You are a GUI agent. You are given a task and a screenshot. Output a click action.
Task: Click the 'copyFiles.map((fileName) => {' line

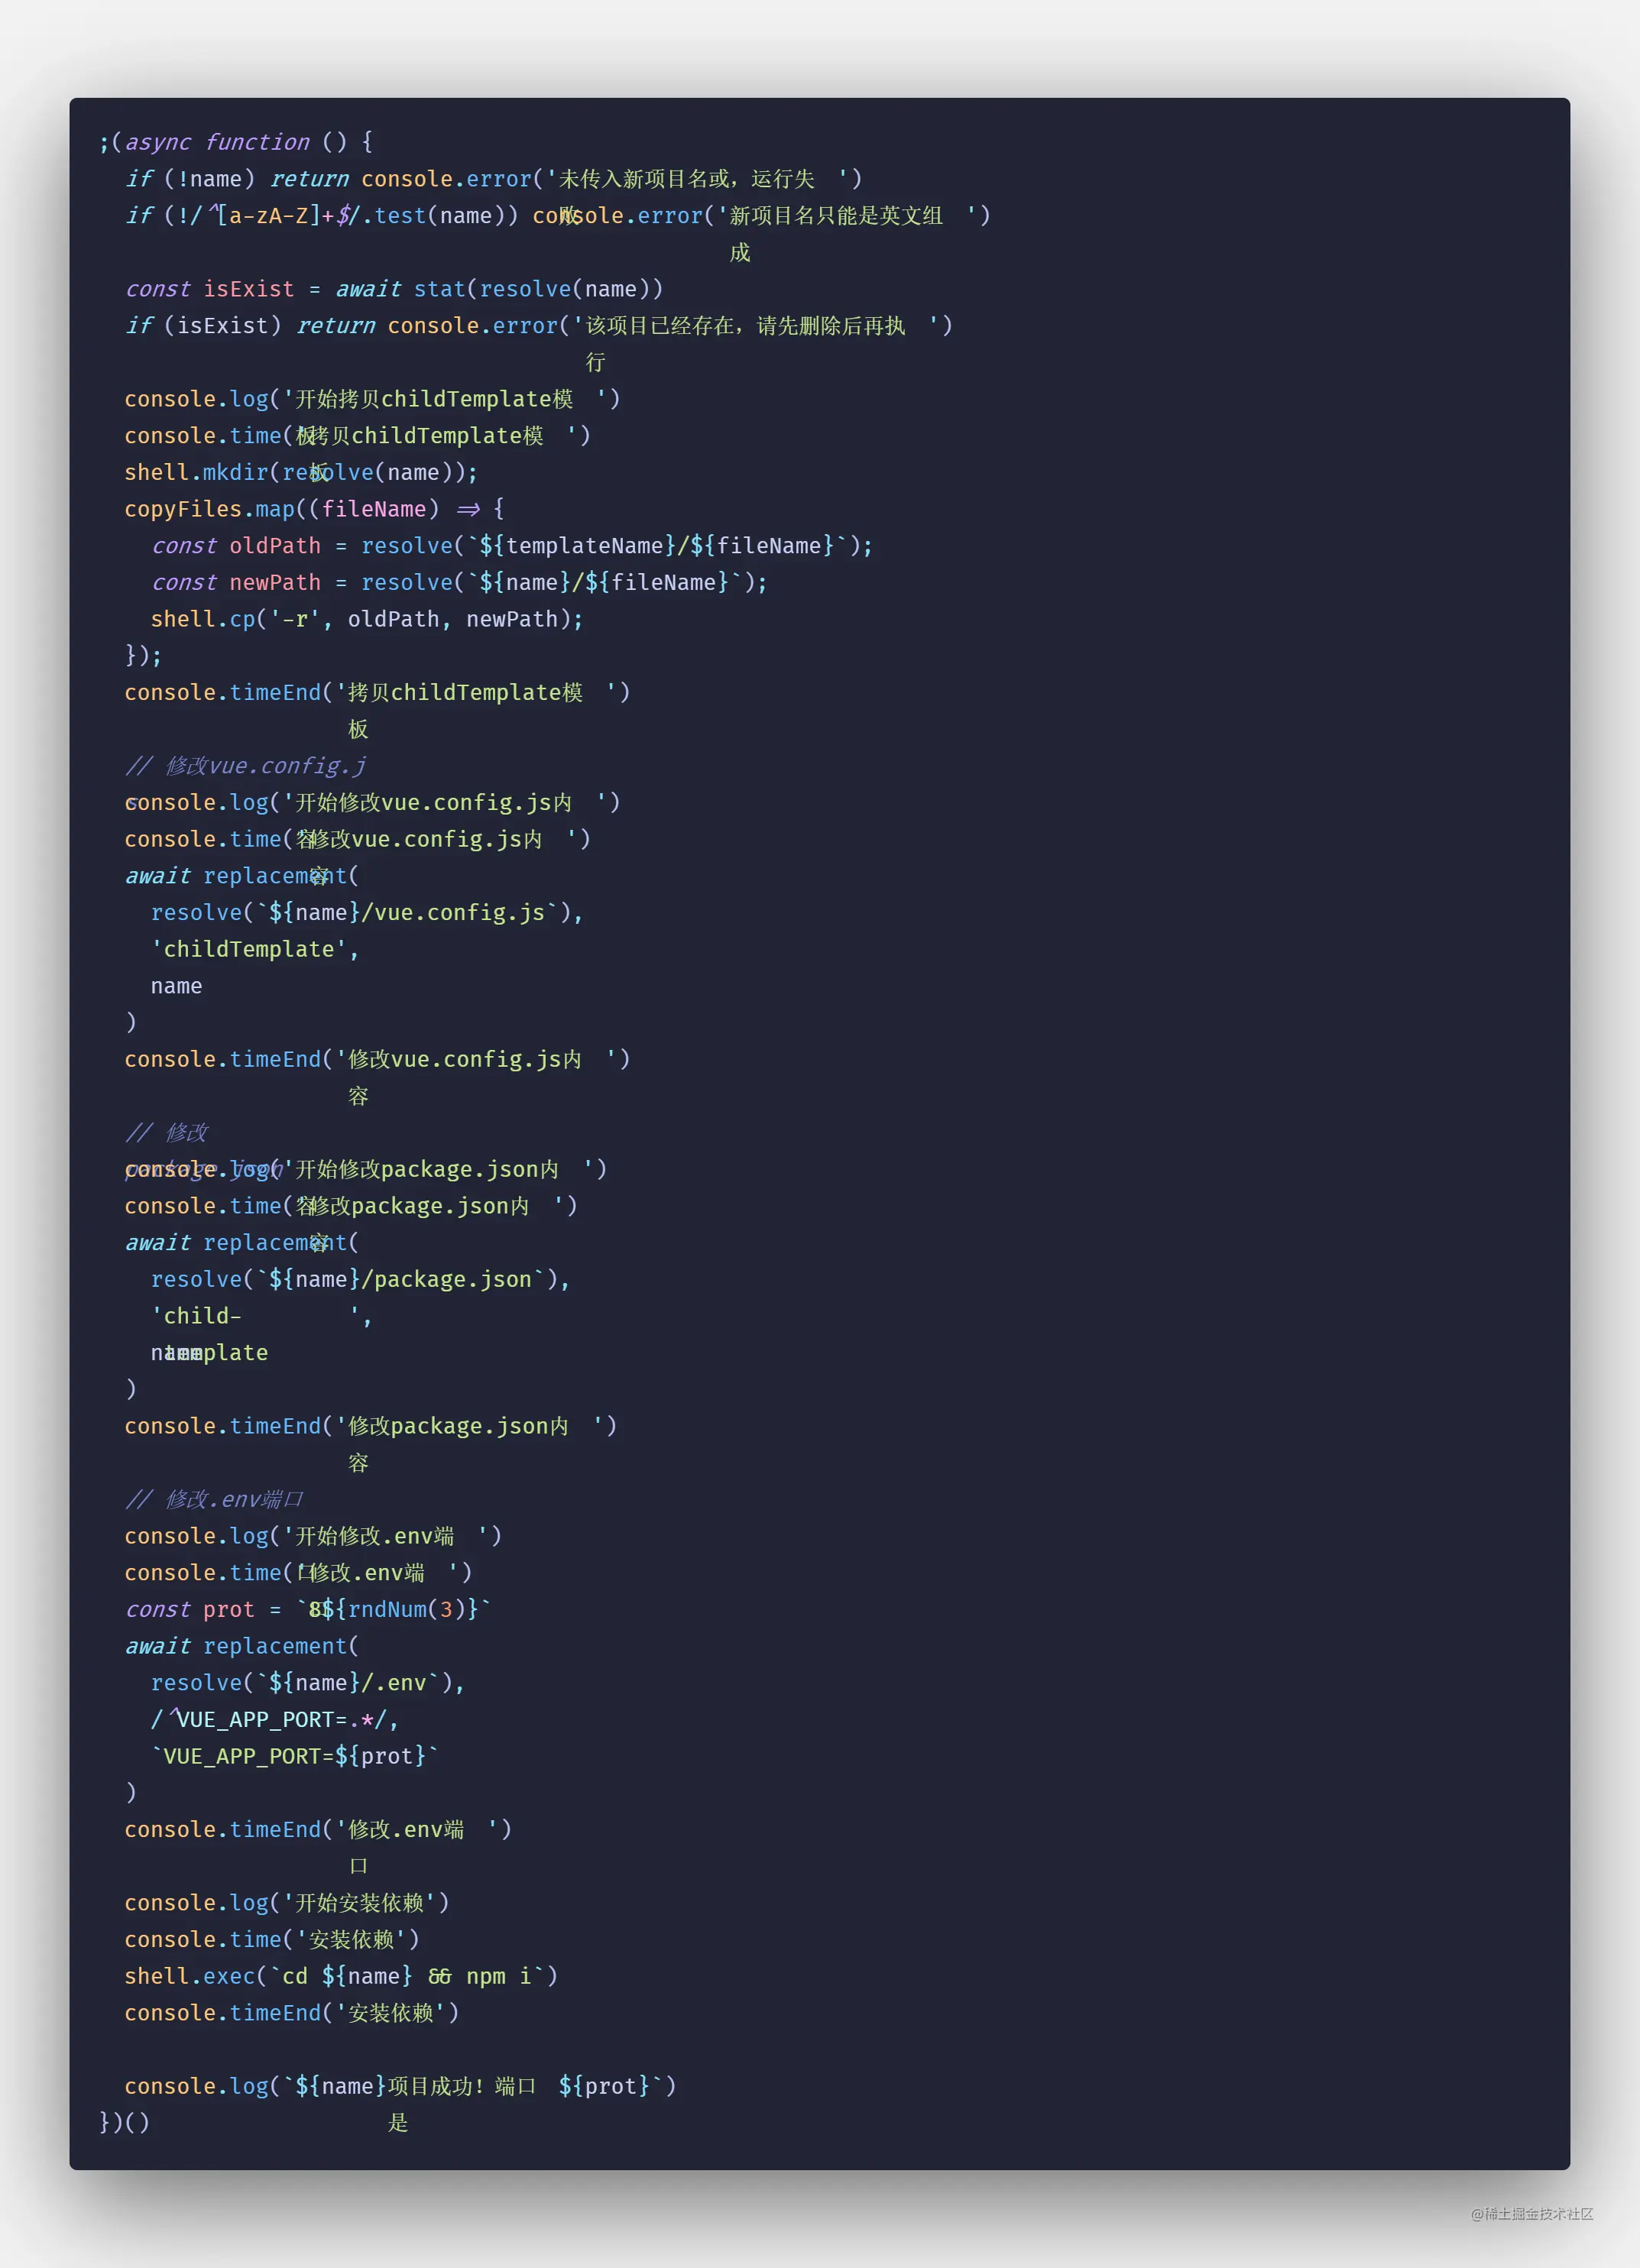tap(314, 509)
